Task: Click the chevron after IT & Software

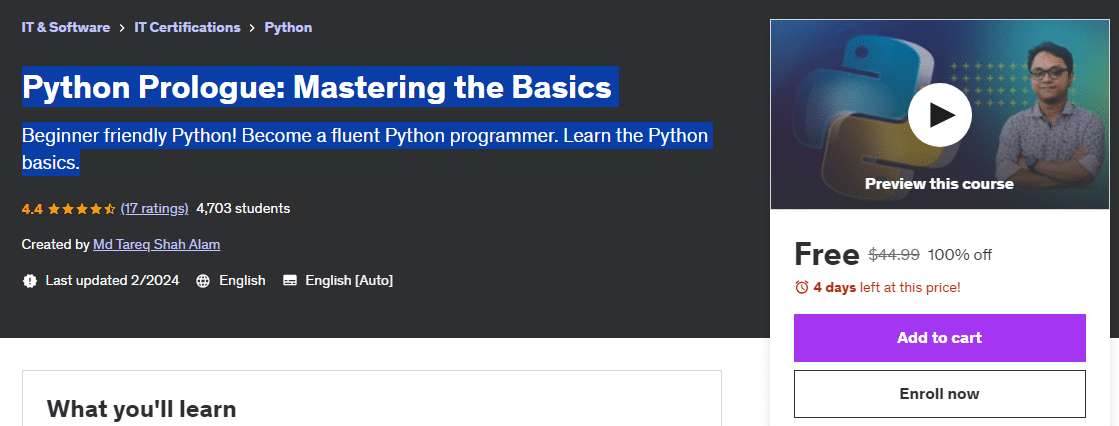Action: tap(122, 28)
